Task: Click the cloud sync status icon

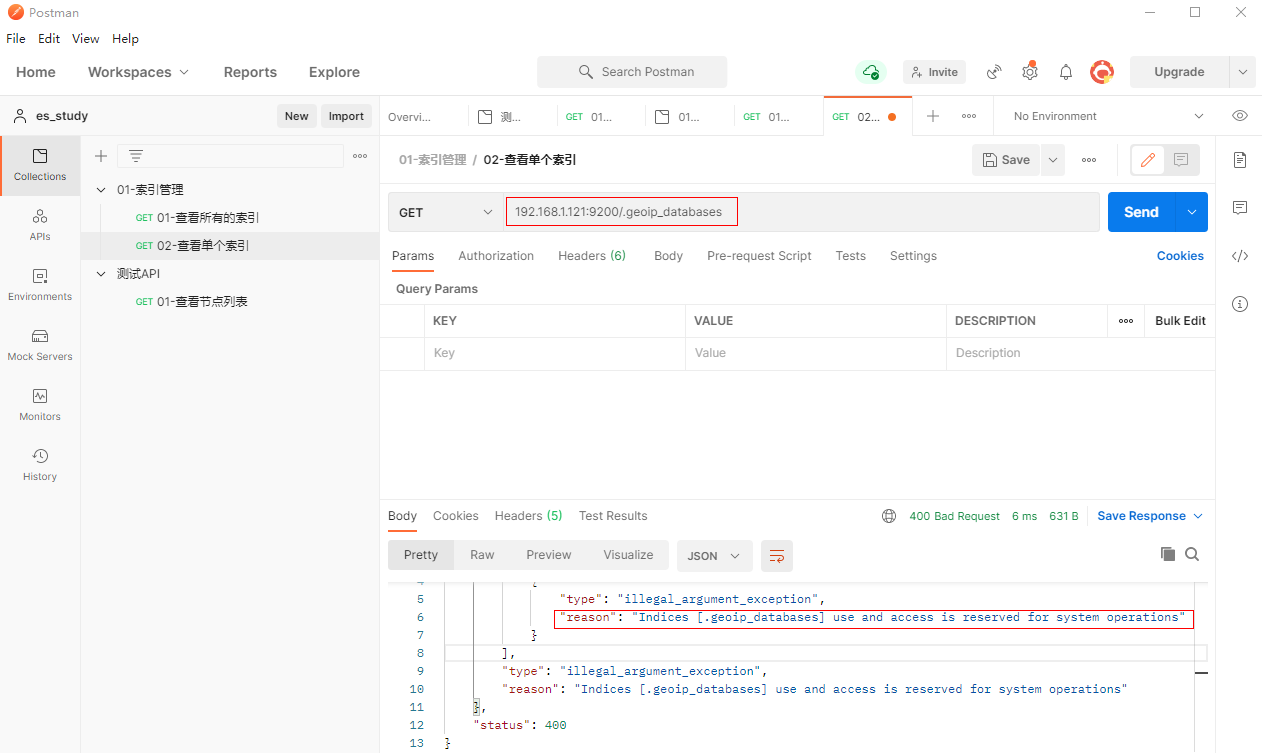Action: click(871, 72)
